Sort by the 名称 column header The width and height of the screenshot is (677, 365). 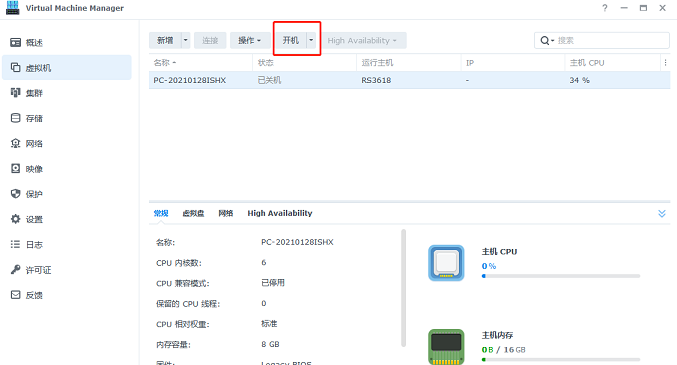point(200,63)
